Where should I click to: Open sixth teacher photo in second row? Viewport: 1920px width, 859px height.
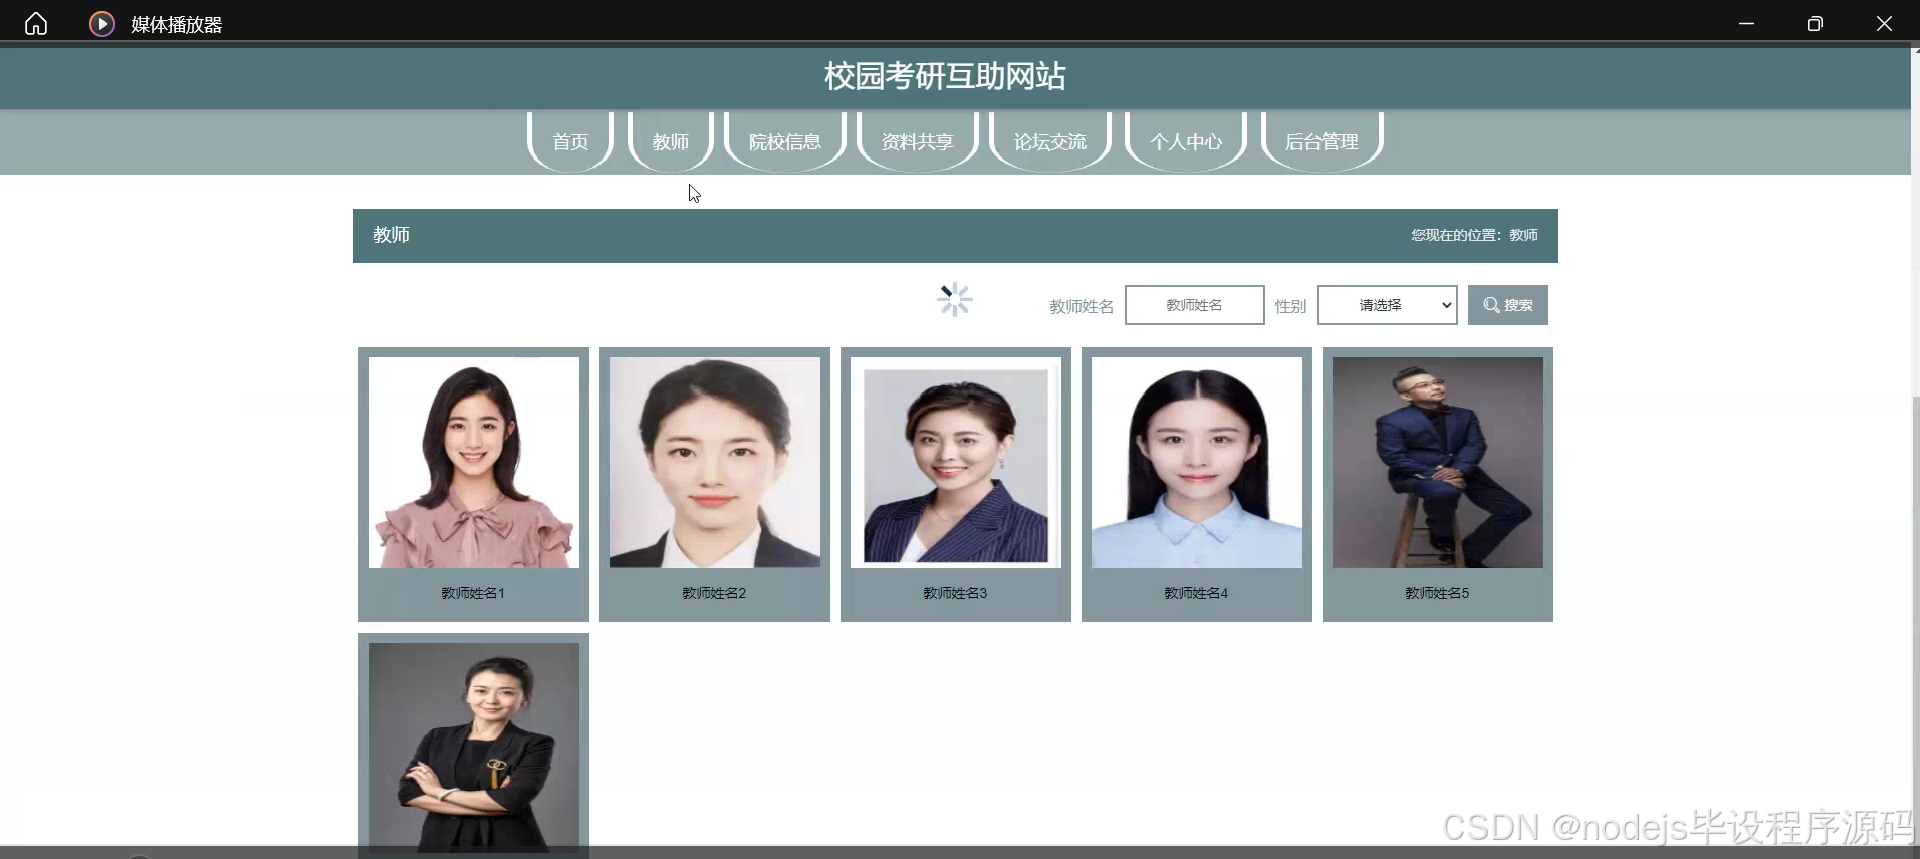coord(474,747)
